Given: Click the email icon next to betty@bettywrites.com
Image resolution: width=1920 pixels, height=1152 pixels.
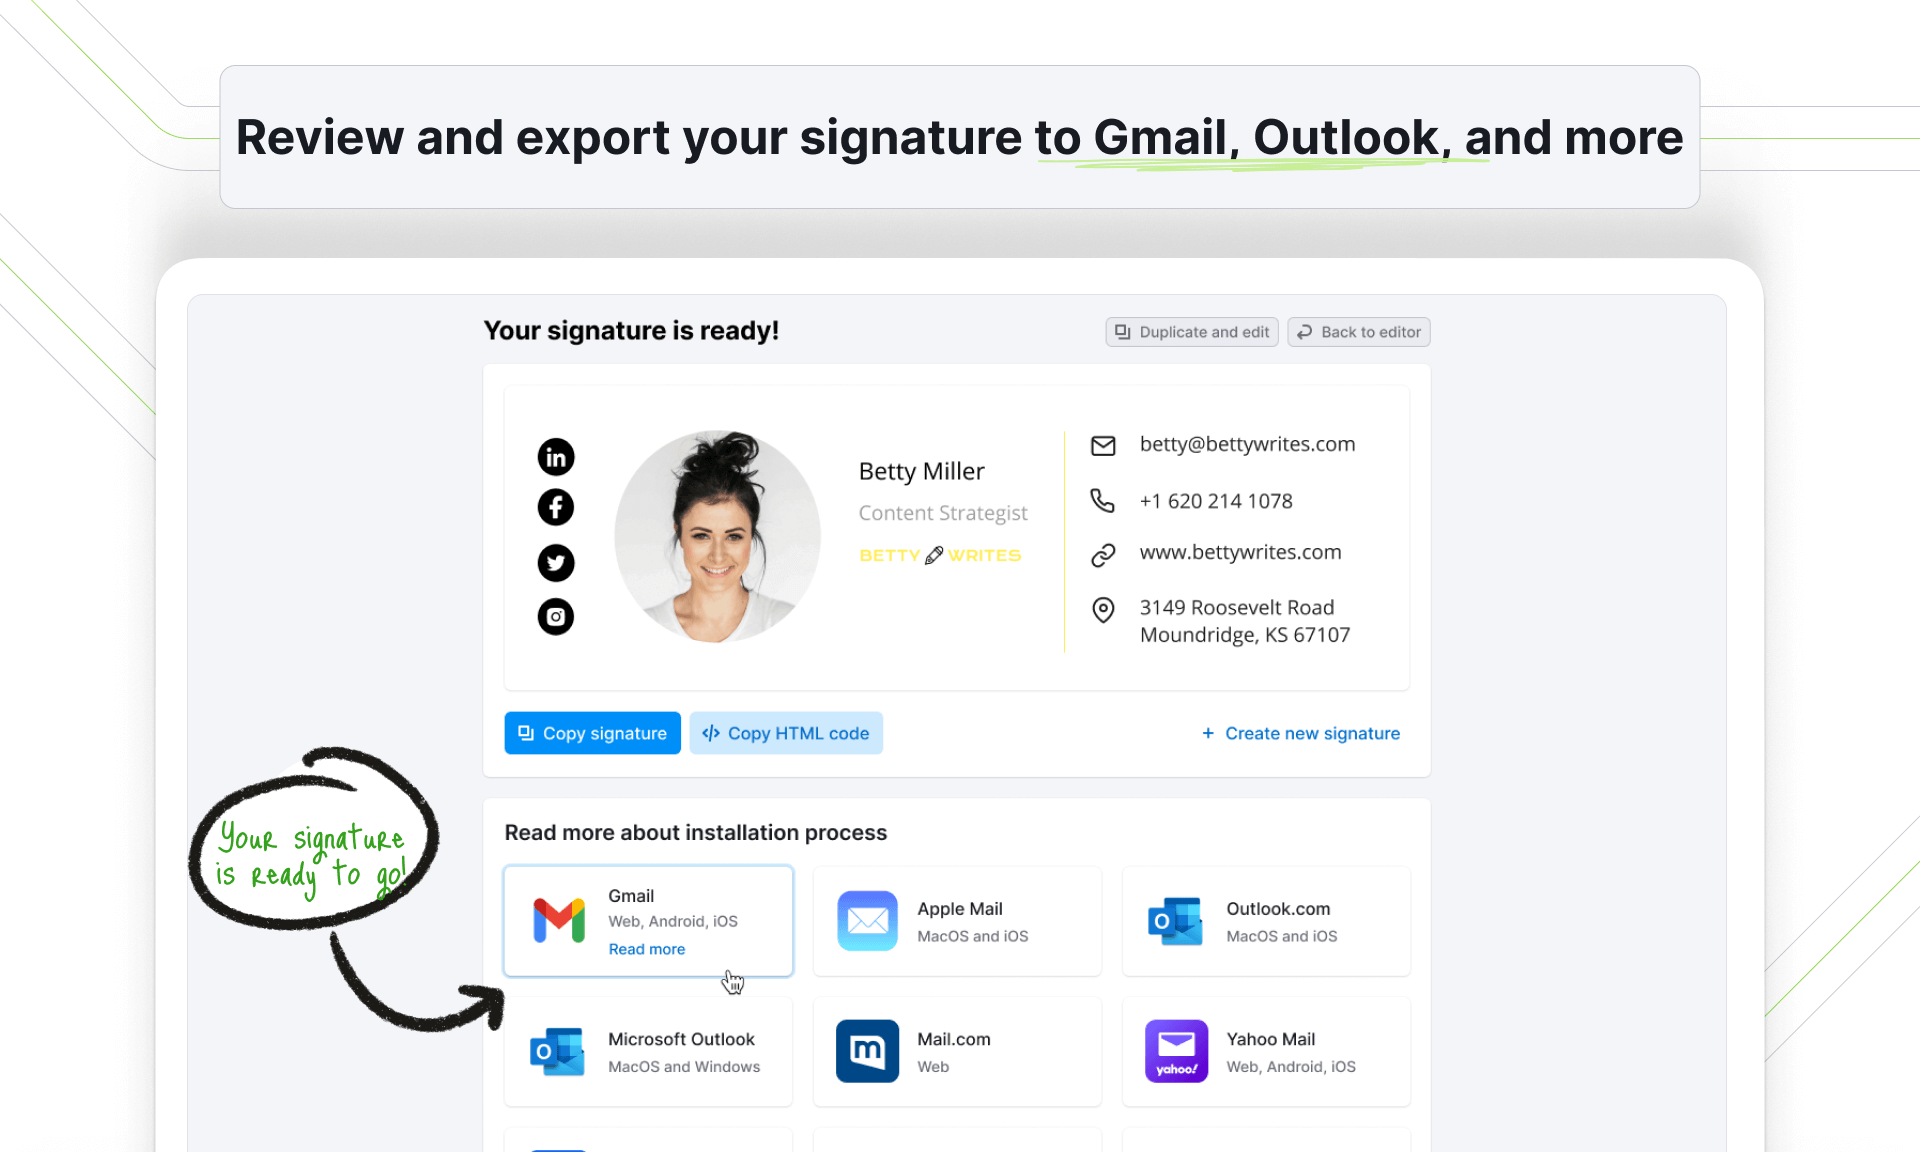Looking at the screenshot, I should [1104, 444].
